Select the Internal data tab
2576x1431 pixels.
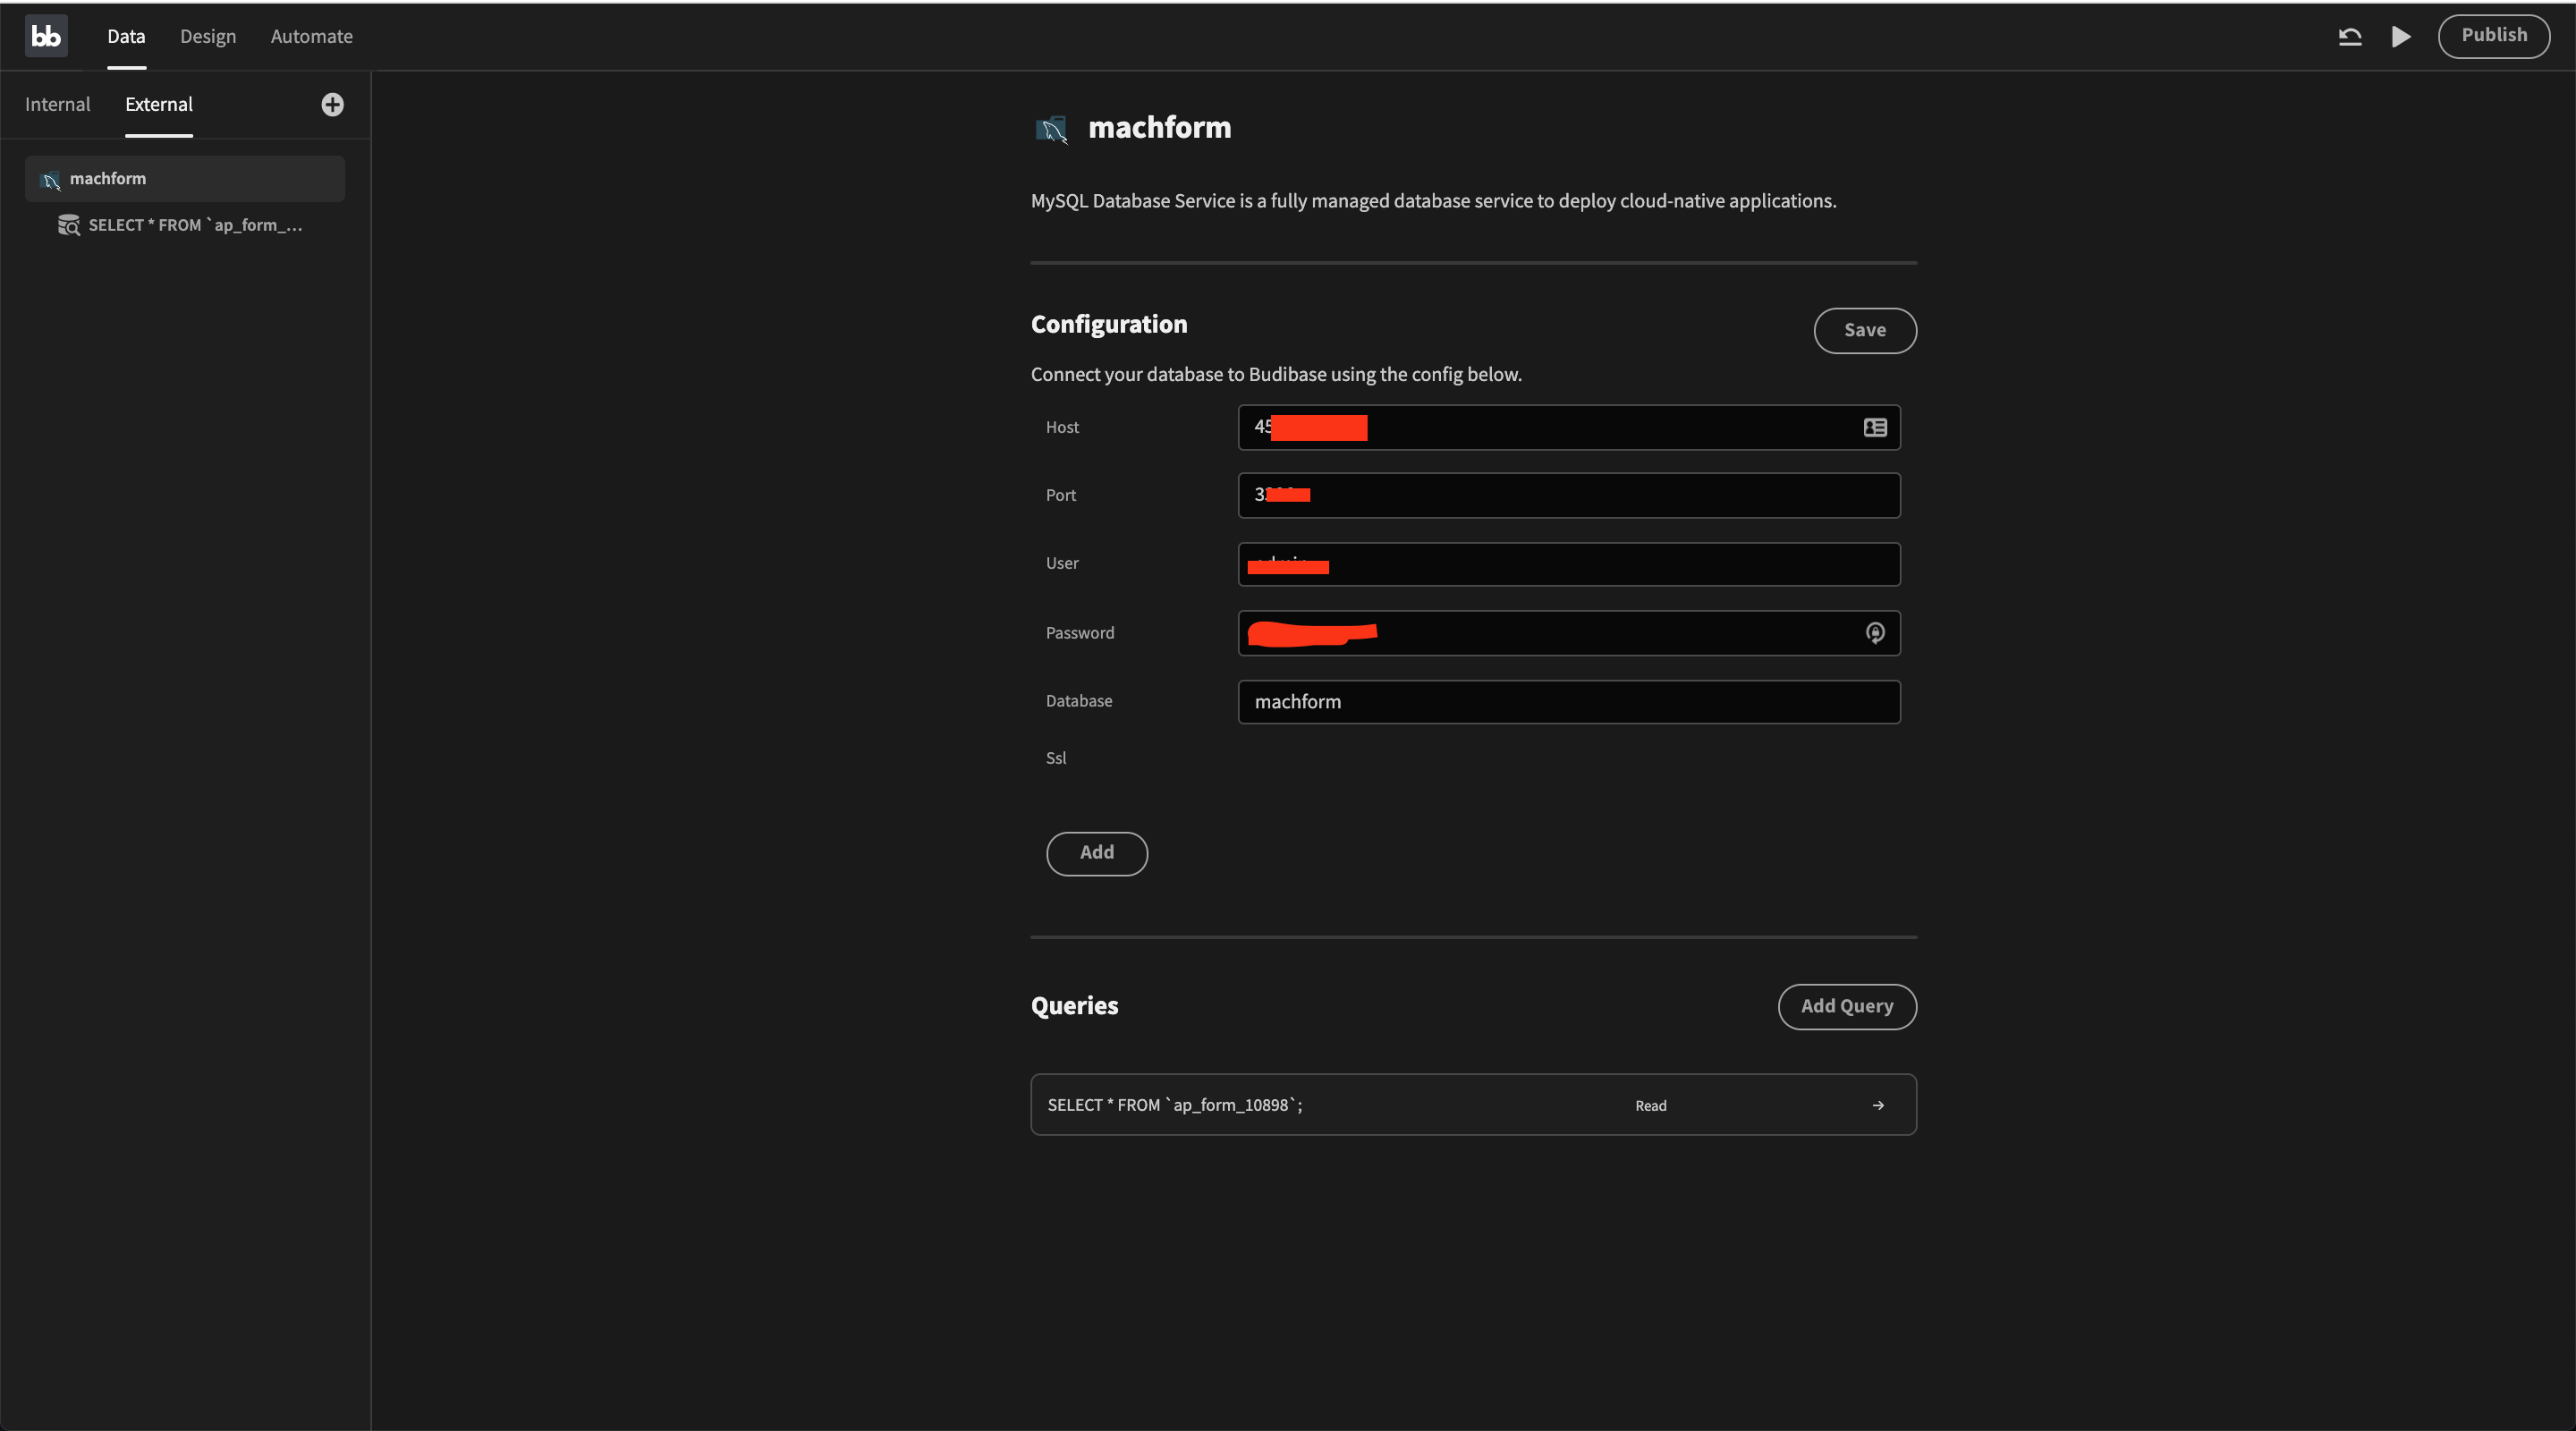pos(57,104)
